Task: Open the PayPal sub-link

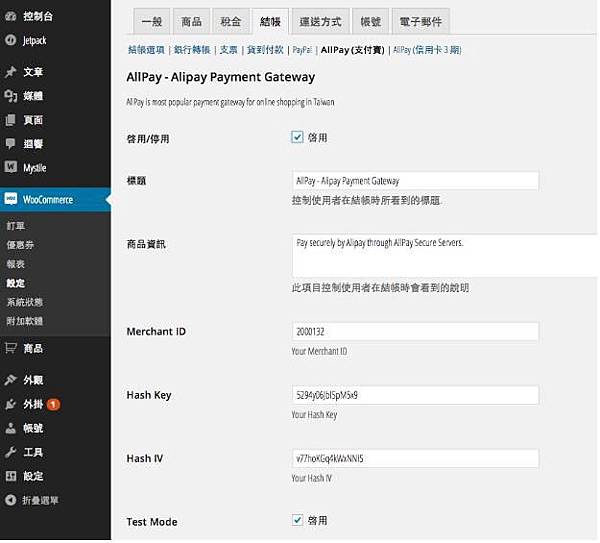Action: pyautogui.click(x=302, y=50)
